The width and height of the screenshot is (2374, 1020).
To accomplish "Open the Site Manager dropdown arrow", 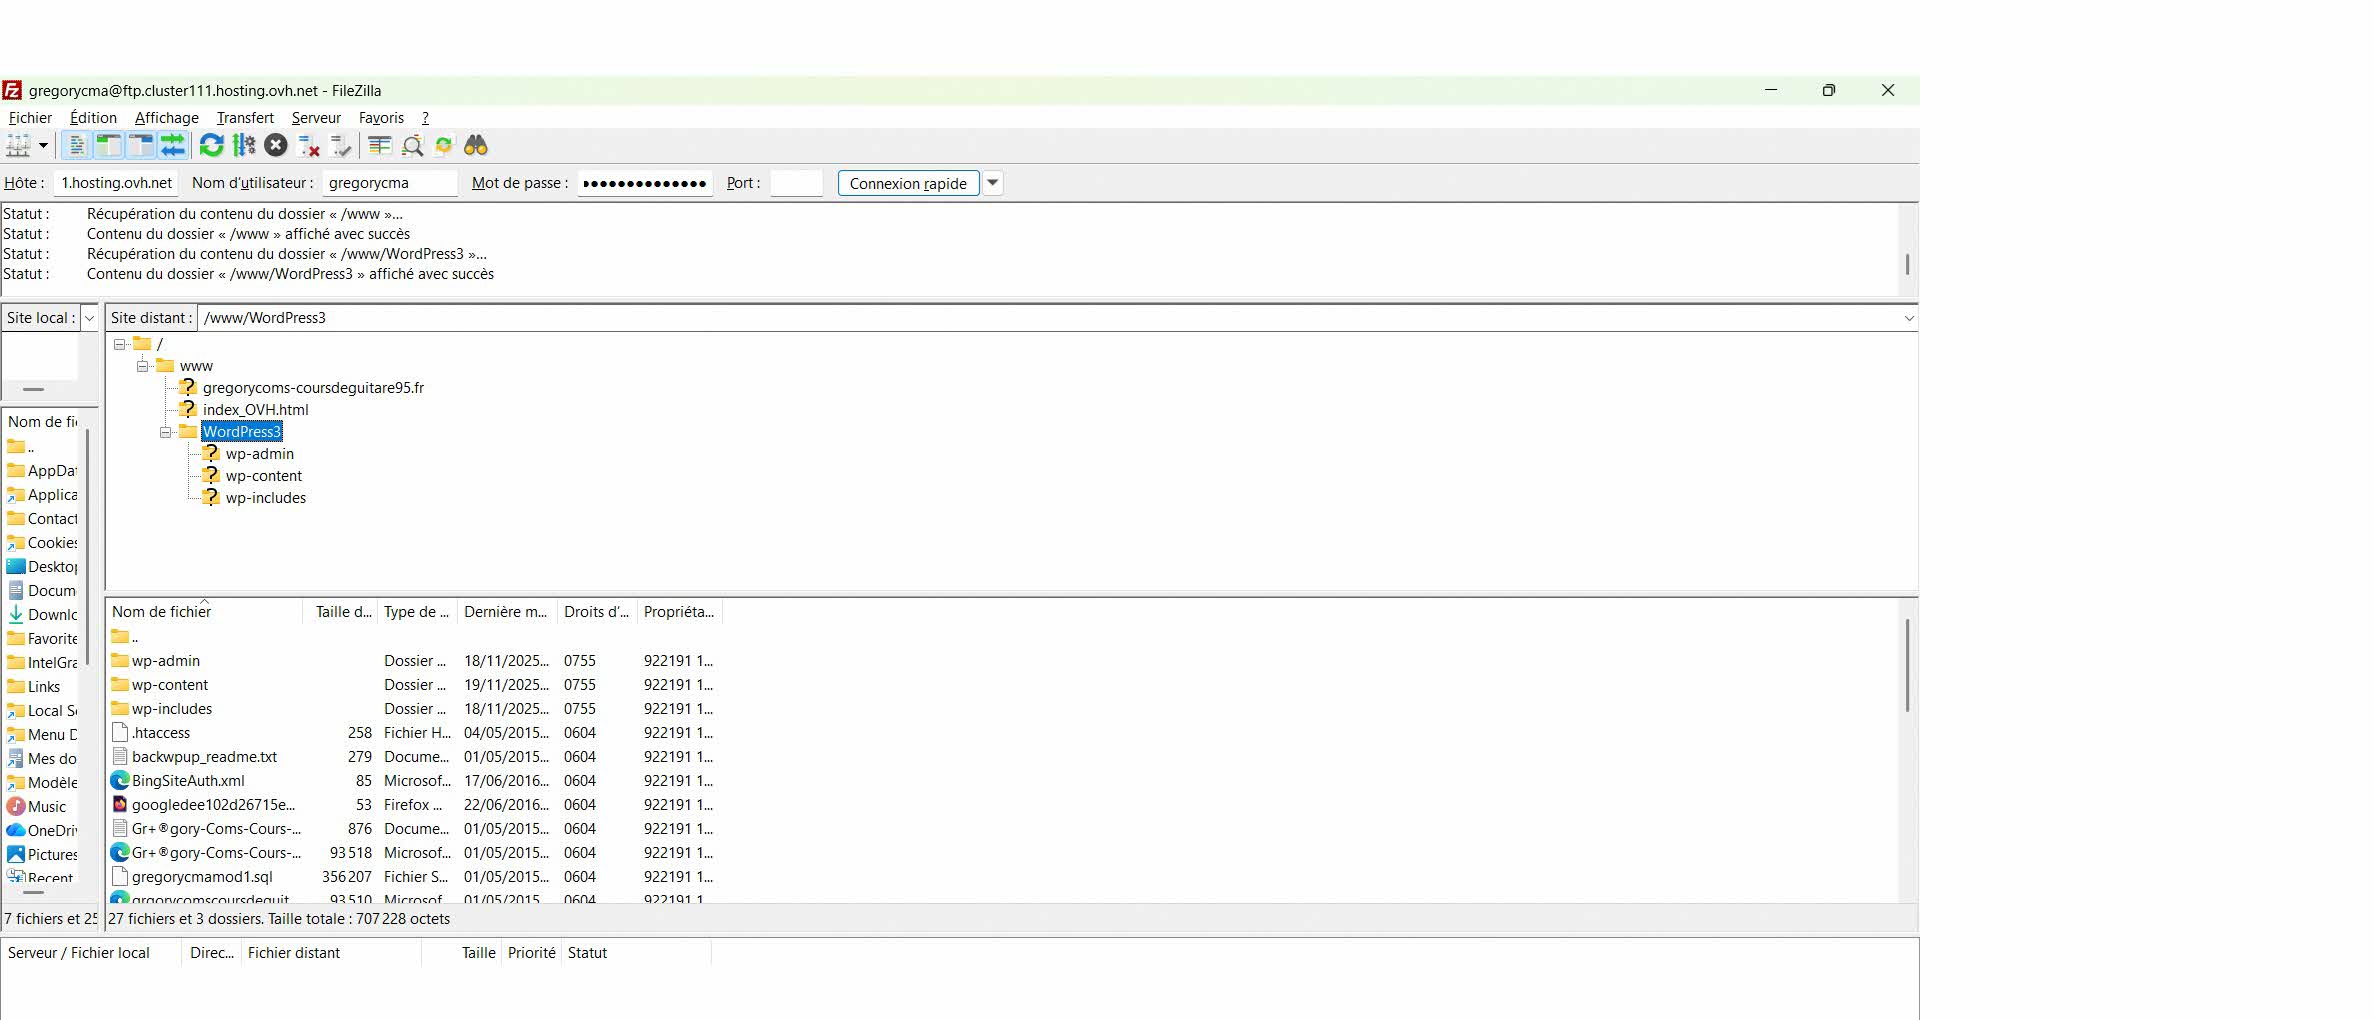I will pyautogui.click(x=43, y=146).
